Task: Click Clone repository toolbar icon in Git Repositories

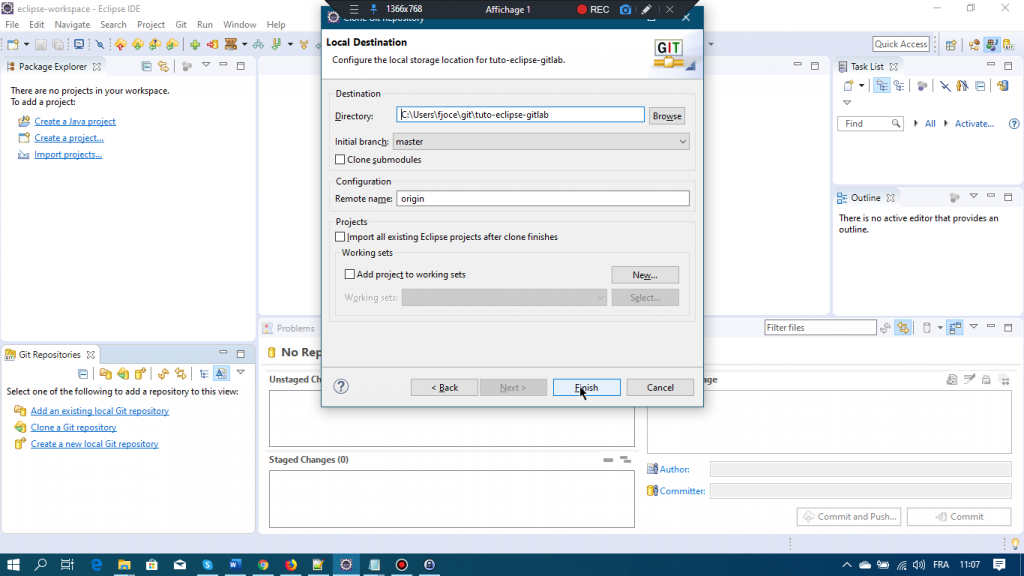Action: click(x=123, y=374)
